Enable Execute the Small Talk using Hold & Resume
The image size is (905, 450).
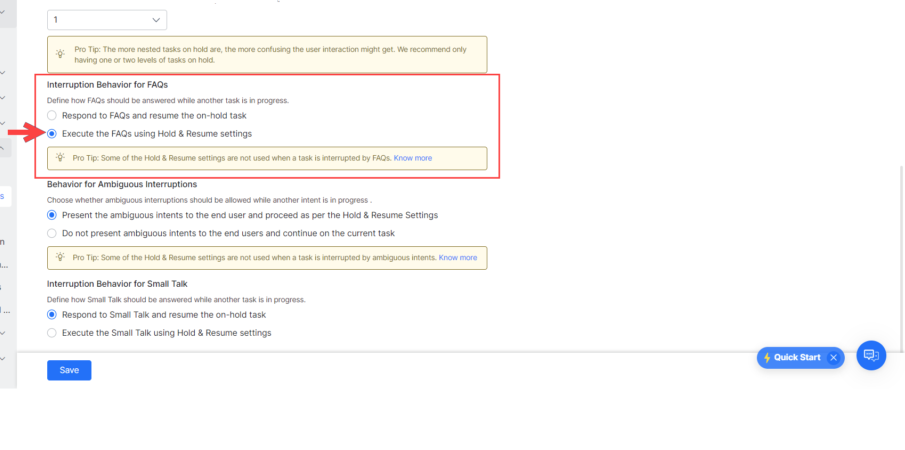(x=52, y=333)
